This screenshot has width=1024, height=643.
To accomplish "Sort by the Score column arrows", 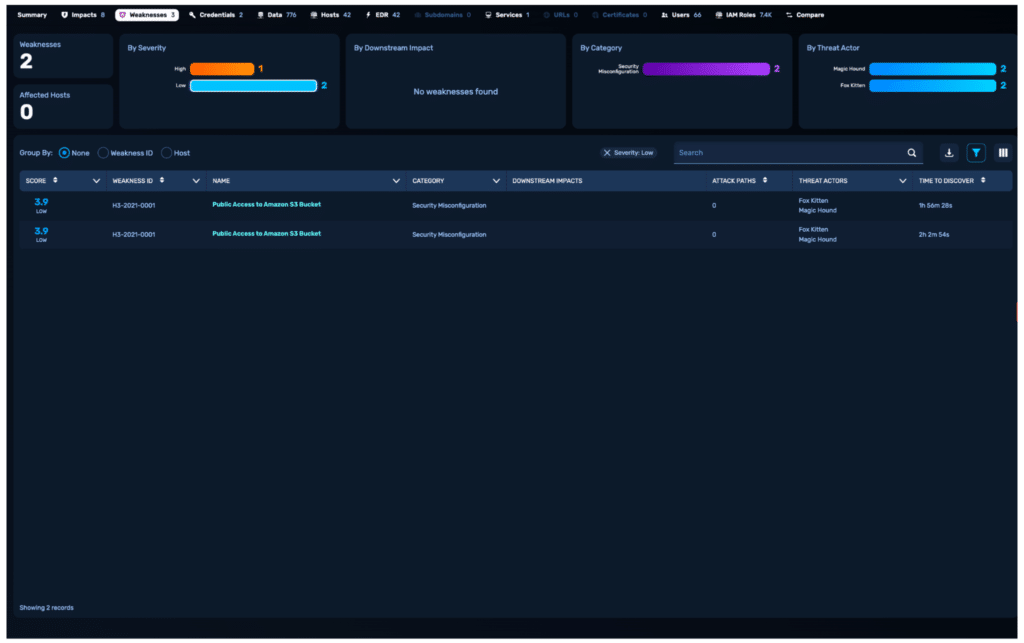I will click(56, 180).
